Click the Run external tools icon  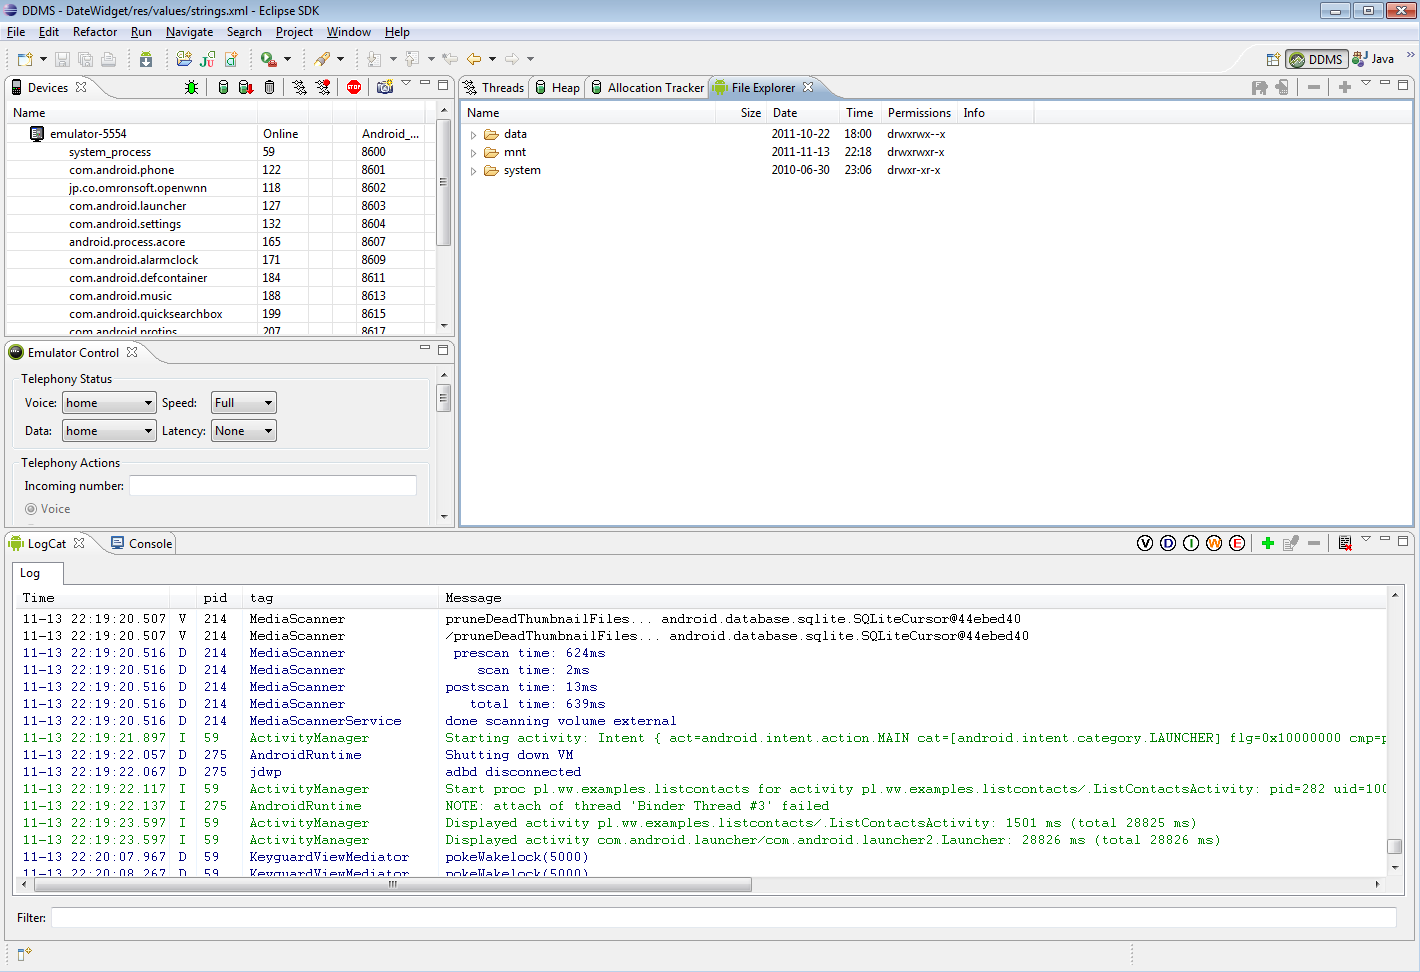(x=269, y=59)
